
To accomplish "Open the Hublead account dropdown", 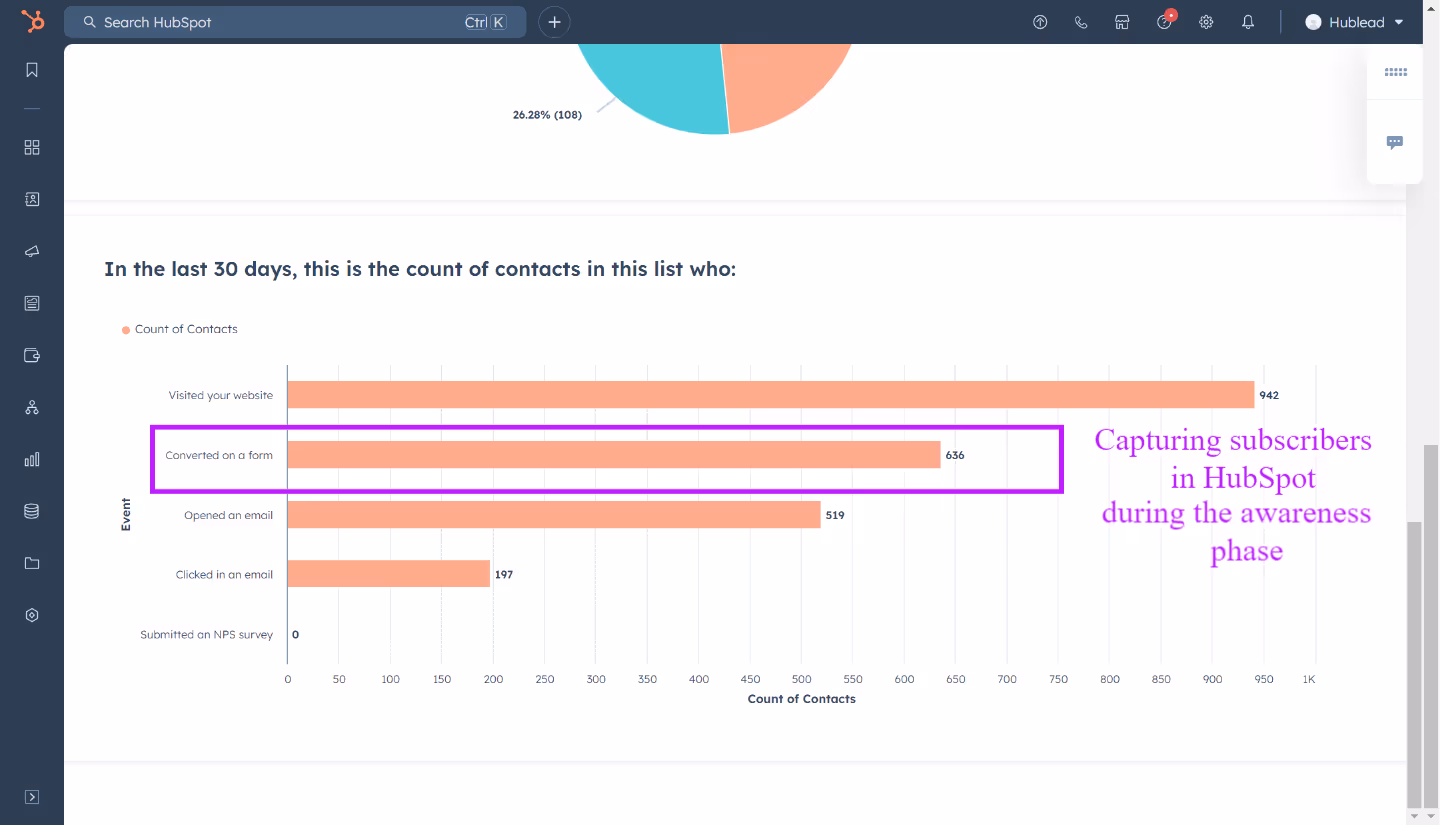I will (1355, 21).
